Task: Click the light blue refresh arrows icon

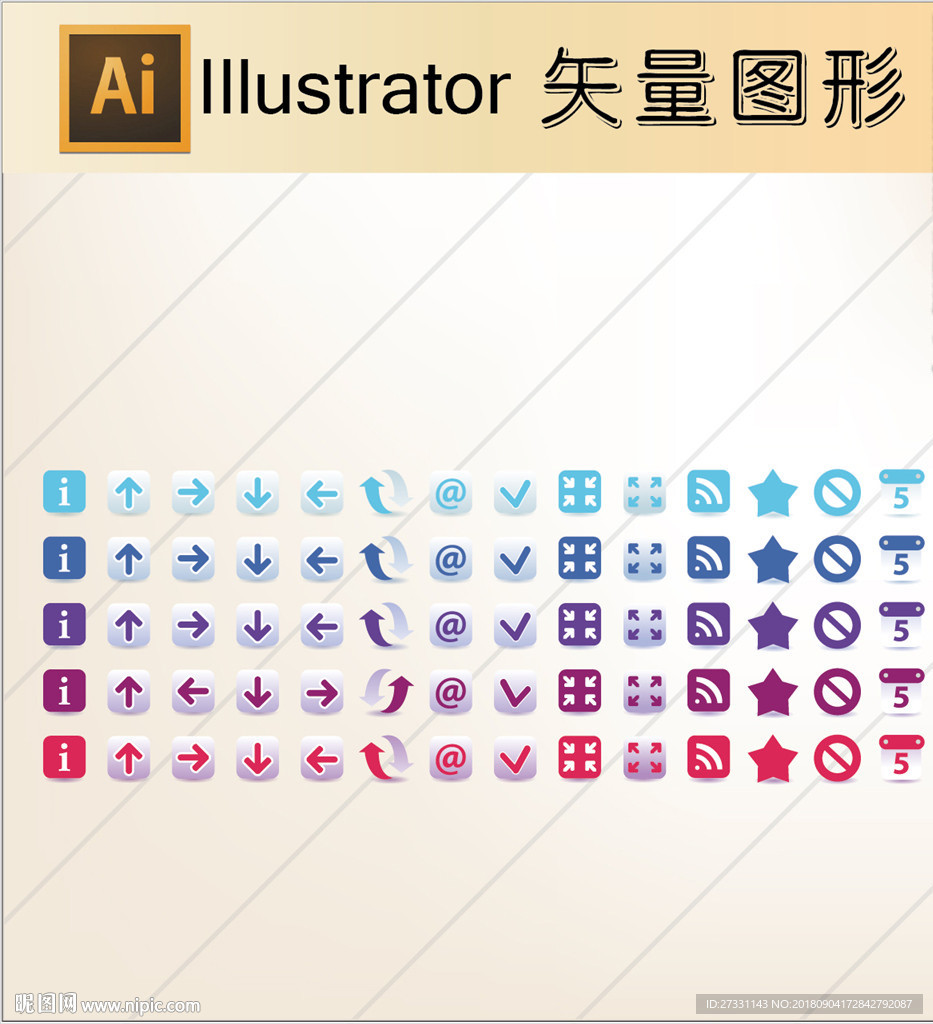Action: pyautogui.click(x=386, y=492)
